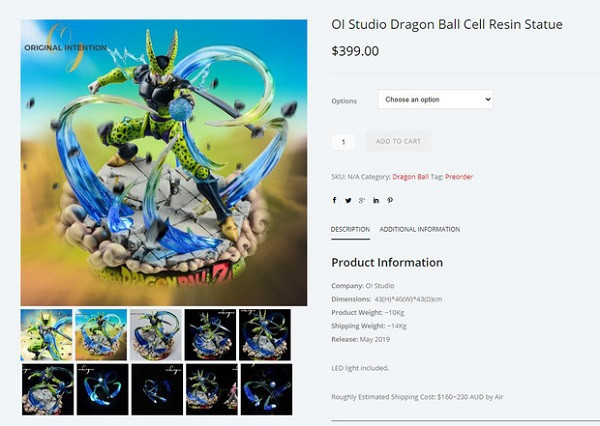Share product on Facebook icon

[334, 200]
